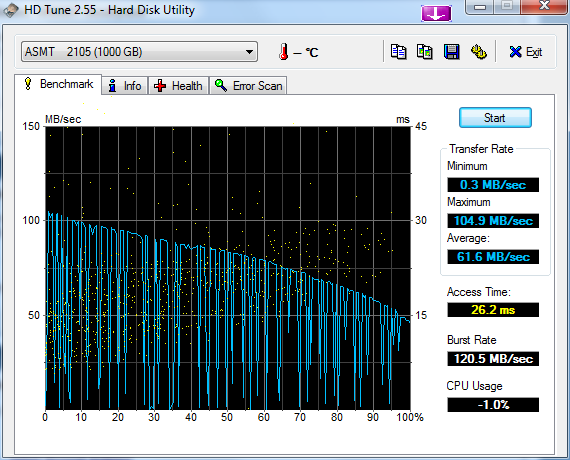Click the Transfer Rate group label

[481, 149]
